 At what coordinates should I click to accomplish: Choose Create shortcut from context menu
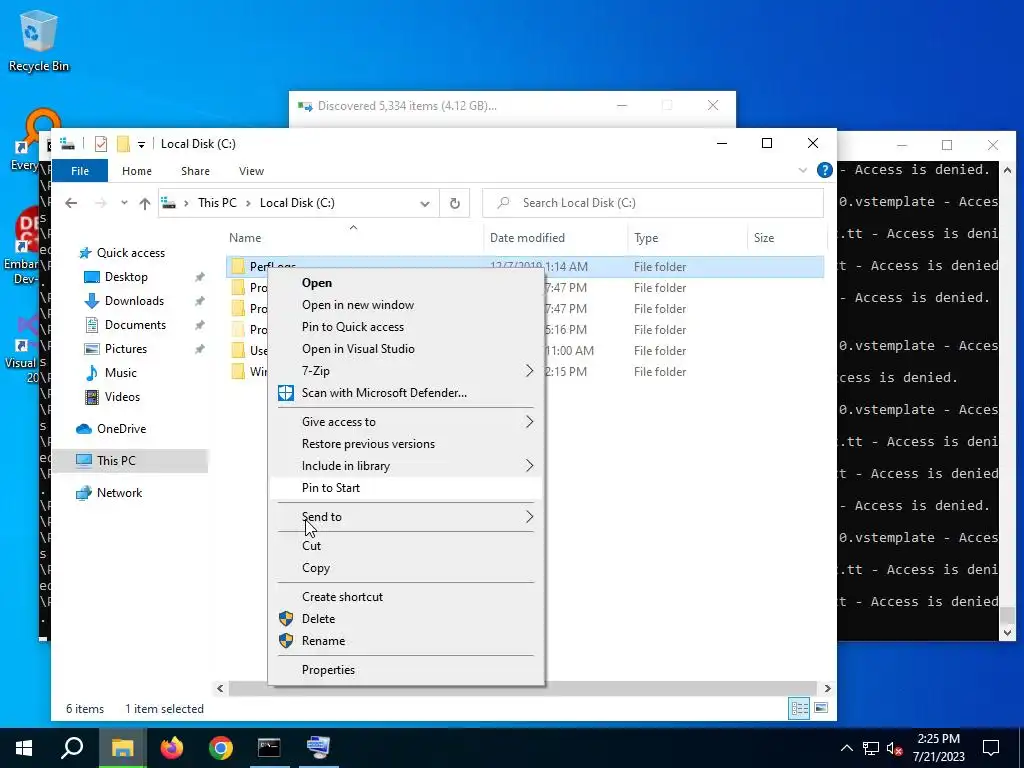406,597
